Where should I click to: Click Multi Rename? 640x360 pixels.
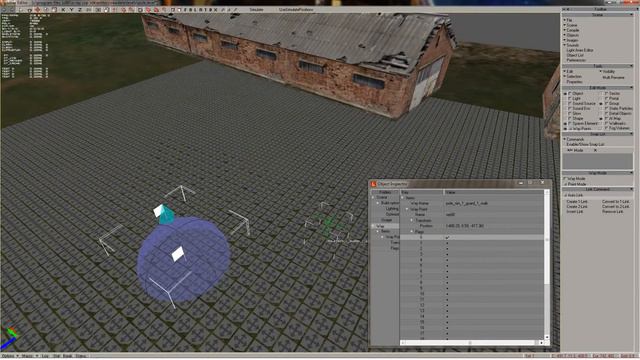coord(613,77)
